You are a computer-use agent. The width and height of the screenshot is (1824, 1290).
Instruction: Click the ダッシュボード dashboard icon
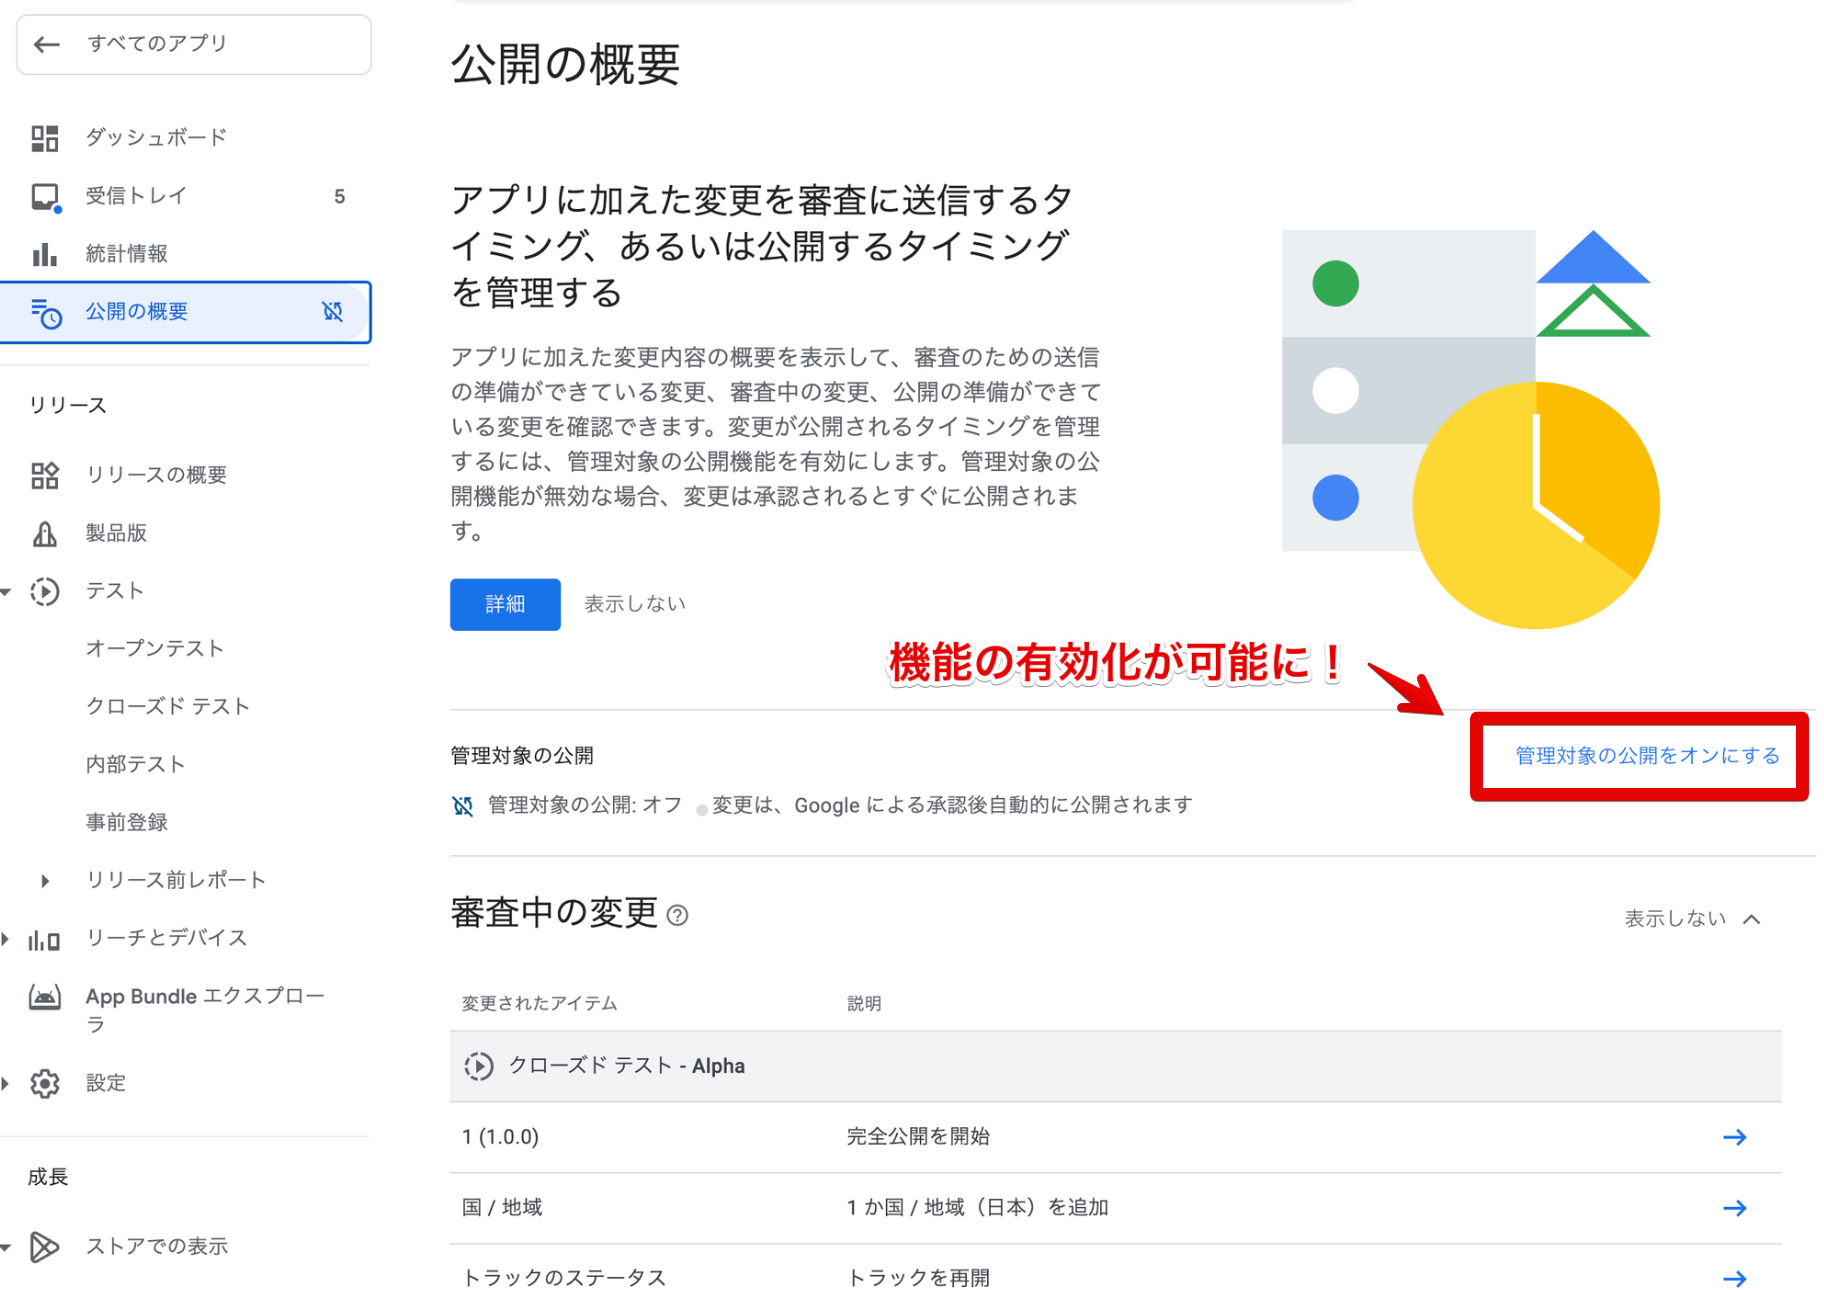pos(45,138)
